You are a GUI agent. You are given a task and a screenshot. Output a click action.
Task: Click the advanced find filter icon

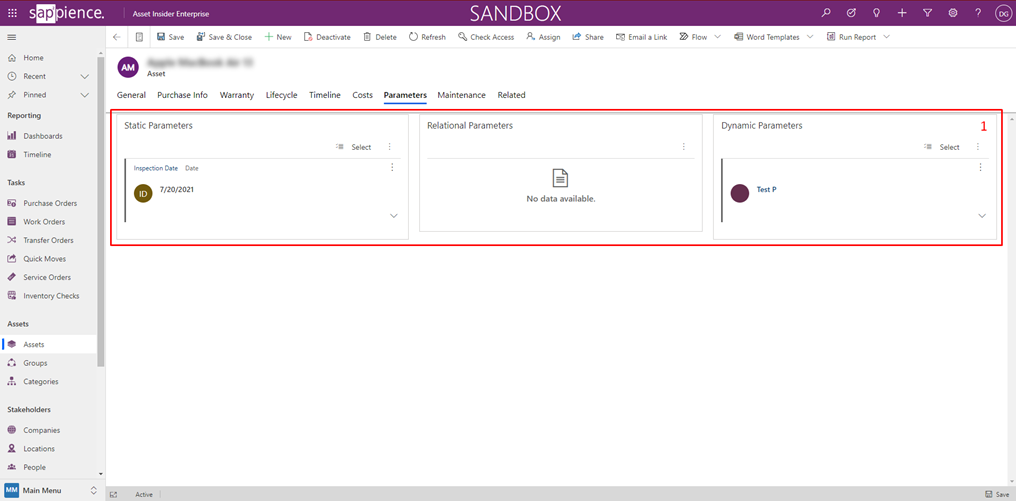[x=927, y=13]
